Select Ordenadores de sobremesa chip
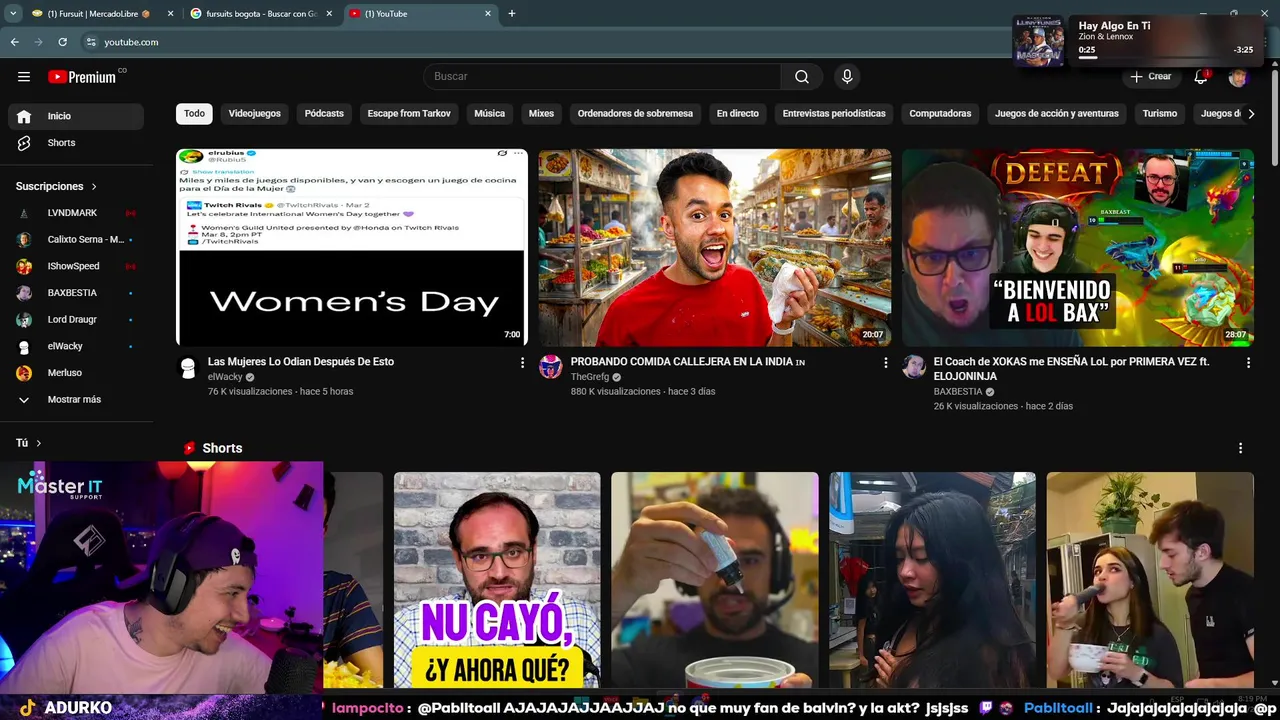Viewport: 1280px width, 720px height. (x=635, y=114)
